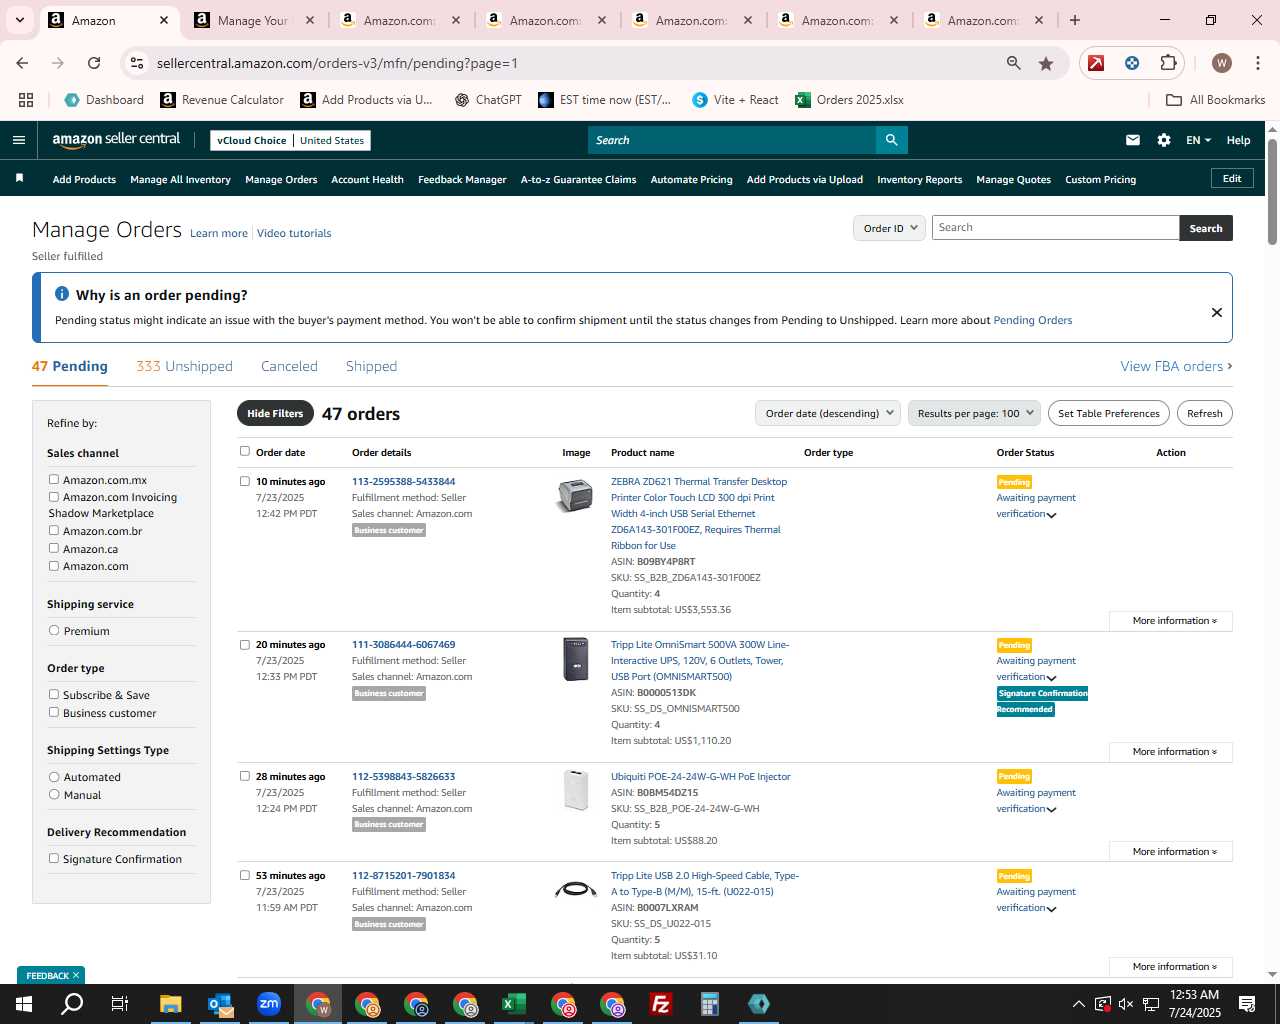Click the Amazon Seller Central logo
Screen dimensions: 1280x1024
(116, 140)
